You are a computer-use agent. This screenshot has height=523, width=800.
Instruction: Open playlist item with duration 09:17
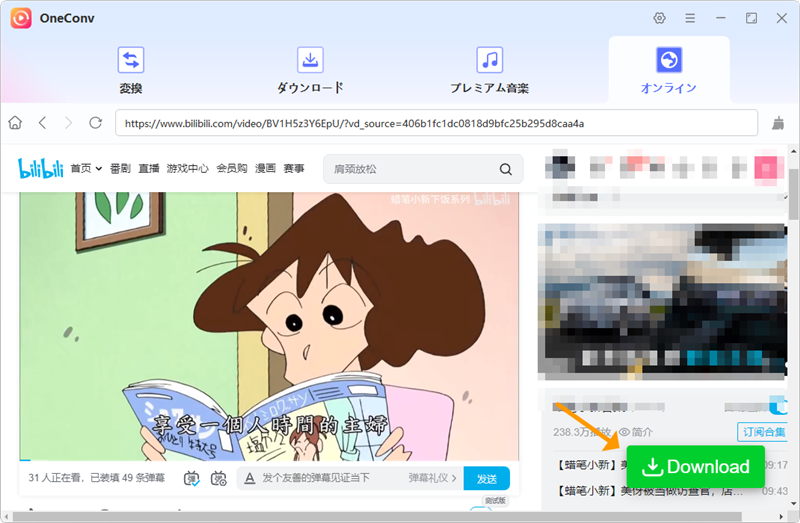pyautogui.click(x=671, y=465)
